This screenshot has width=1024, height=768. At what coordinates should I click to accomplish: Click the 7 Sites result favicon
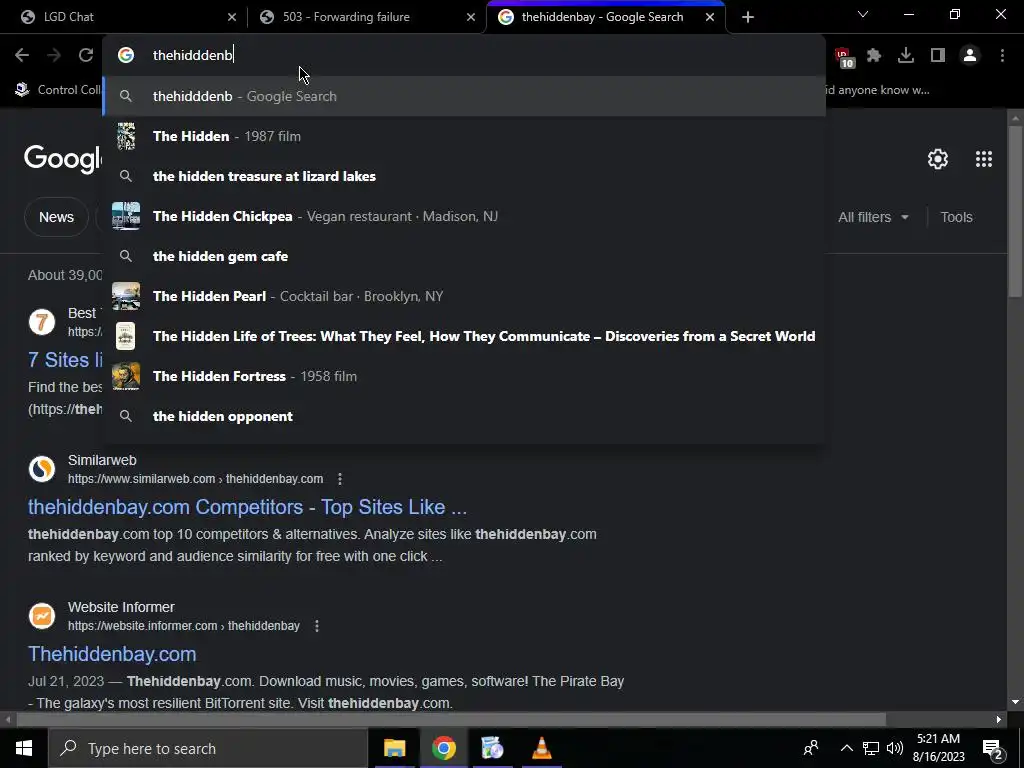(42, 323)
